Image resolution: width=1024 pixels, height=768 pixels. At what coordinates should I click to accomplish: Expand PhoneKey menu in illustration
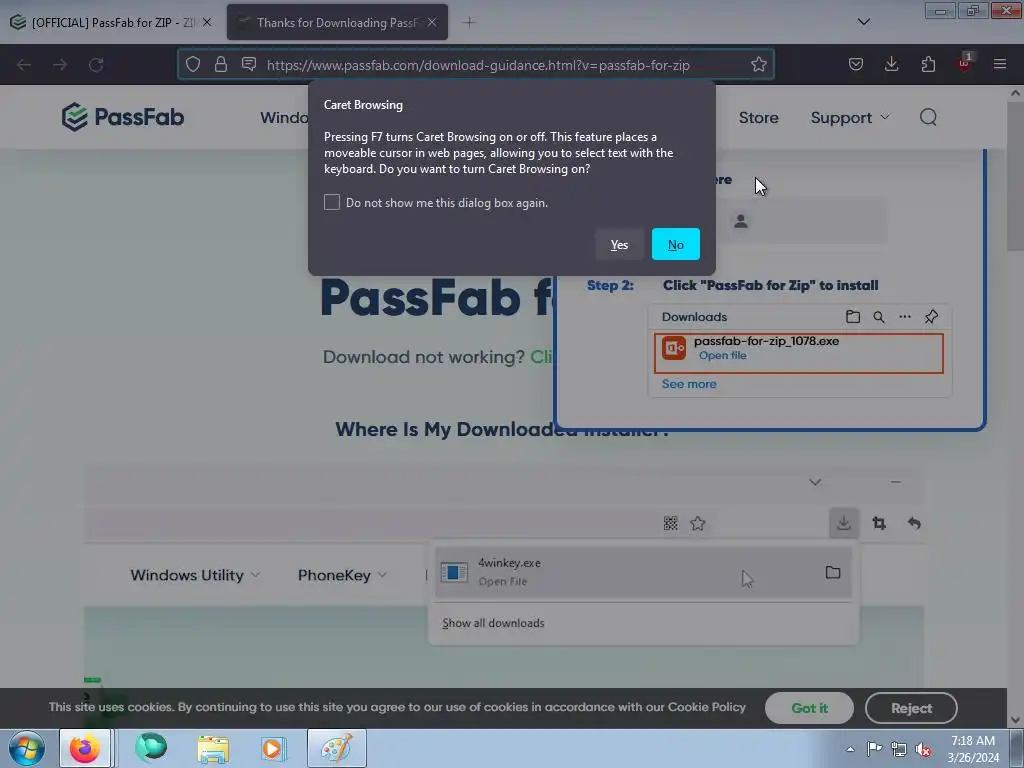pyautogui.click(x=342, y=575)
